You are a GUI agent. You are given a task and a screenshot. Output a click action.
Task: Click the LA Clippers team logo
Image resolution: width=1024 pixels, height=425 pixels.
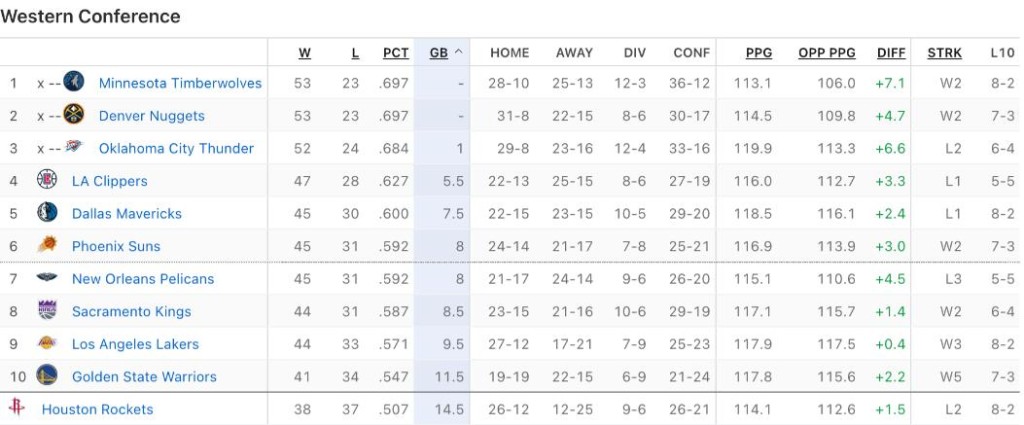47,181
